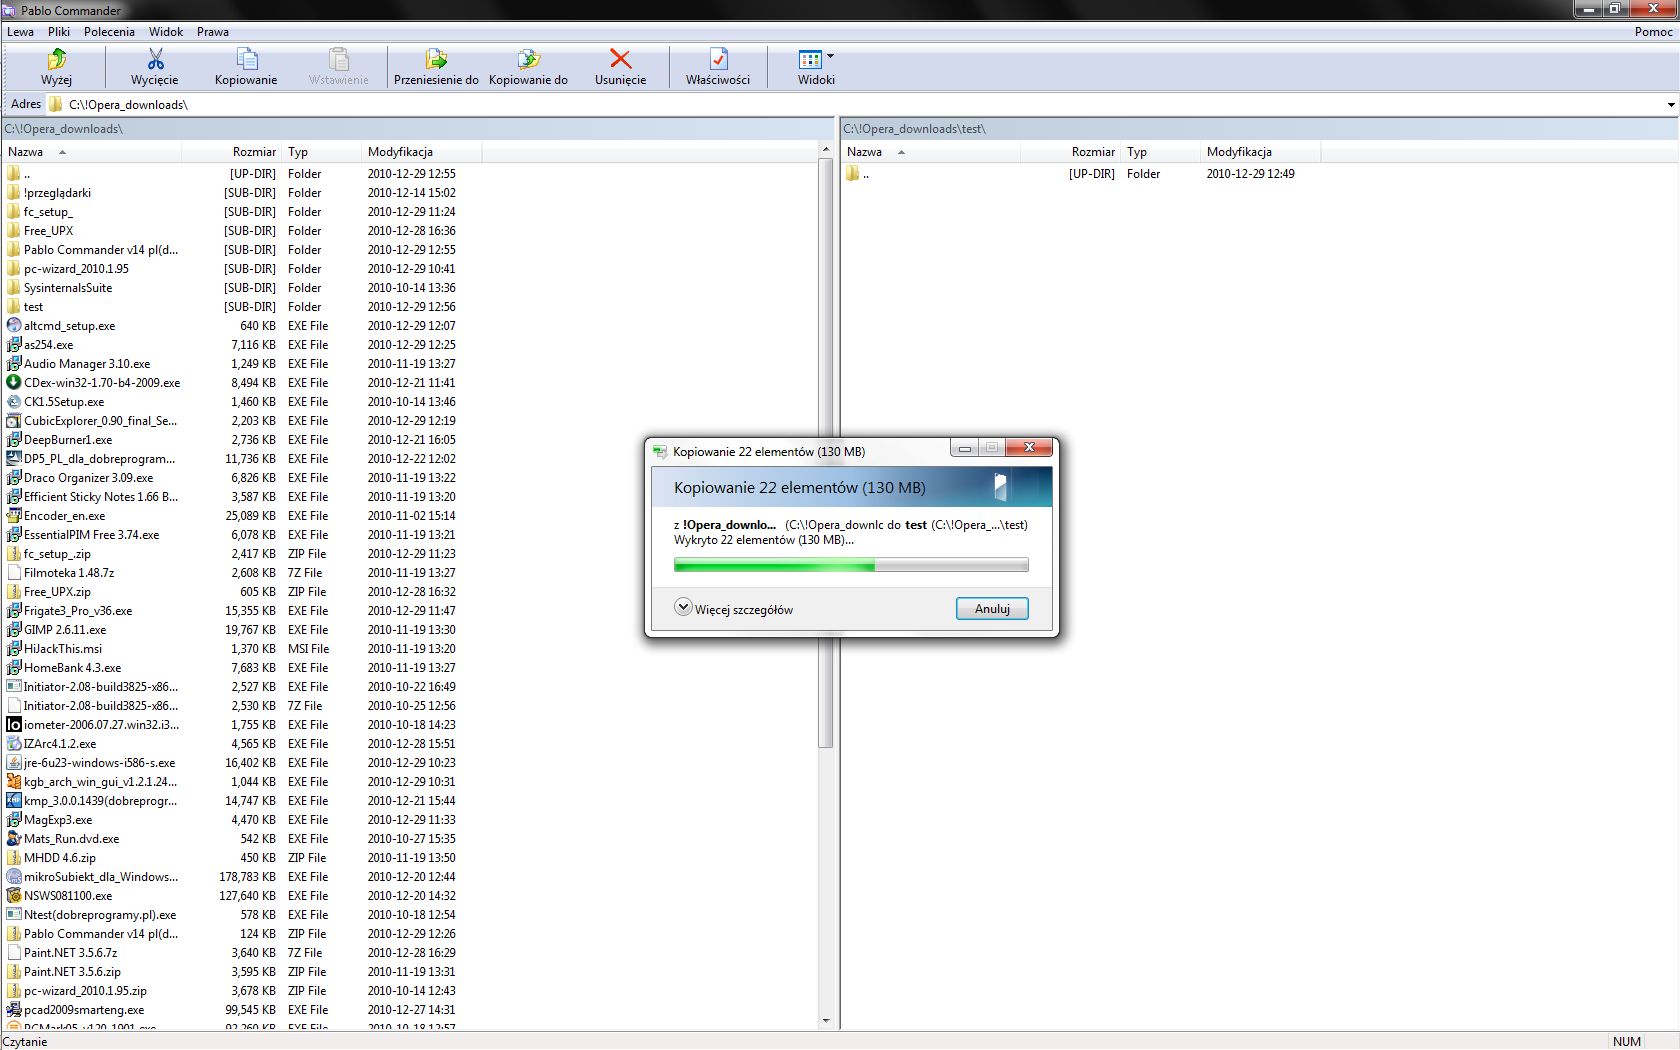Click the Encoder_en.exe file icon
This screenshot has width=1680, height=1050.
pyautogui.click(x=14, y=516)
